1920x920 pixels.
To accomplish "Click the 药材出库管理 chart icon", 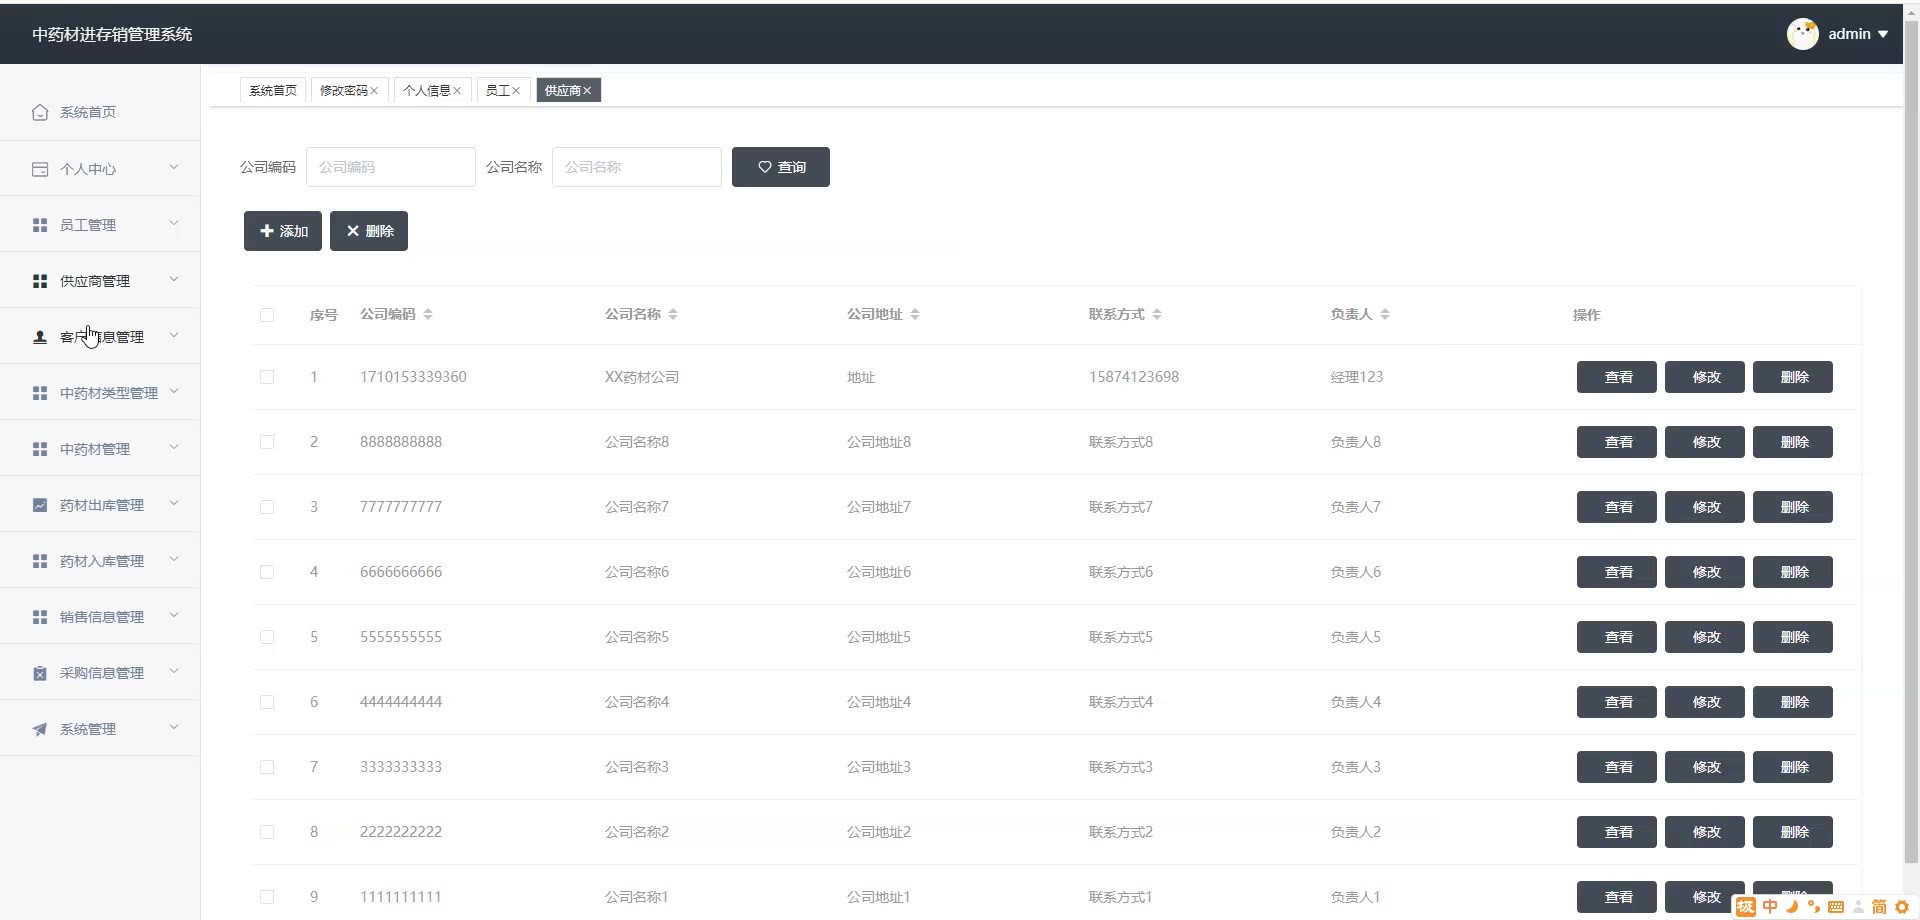I will point(40,505).
